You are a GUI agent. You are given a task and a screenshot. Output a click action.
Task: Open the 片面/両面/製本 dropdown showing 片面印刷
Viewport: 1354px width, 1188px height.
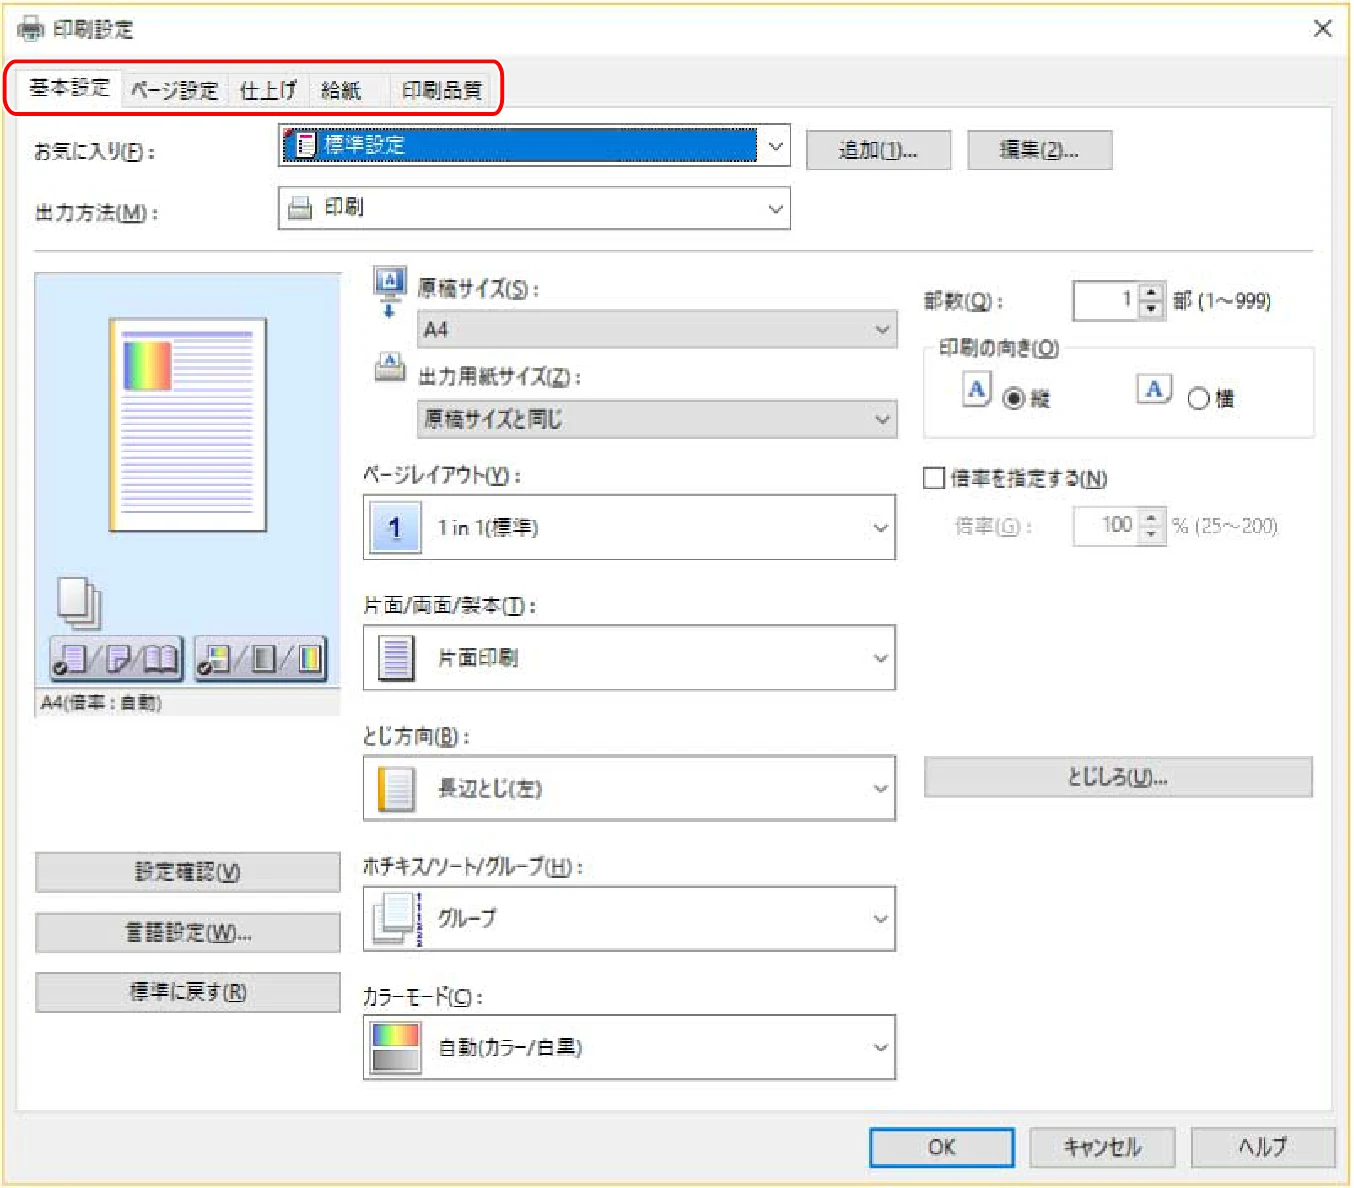629,657
